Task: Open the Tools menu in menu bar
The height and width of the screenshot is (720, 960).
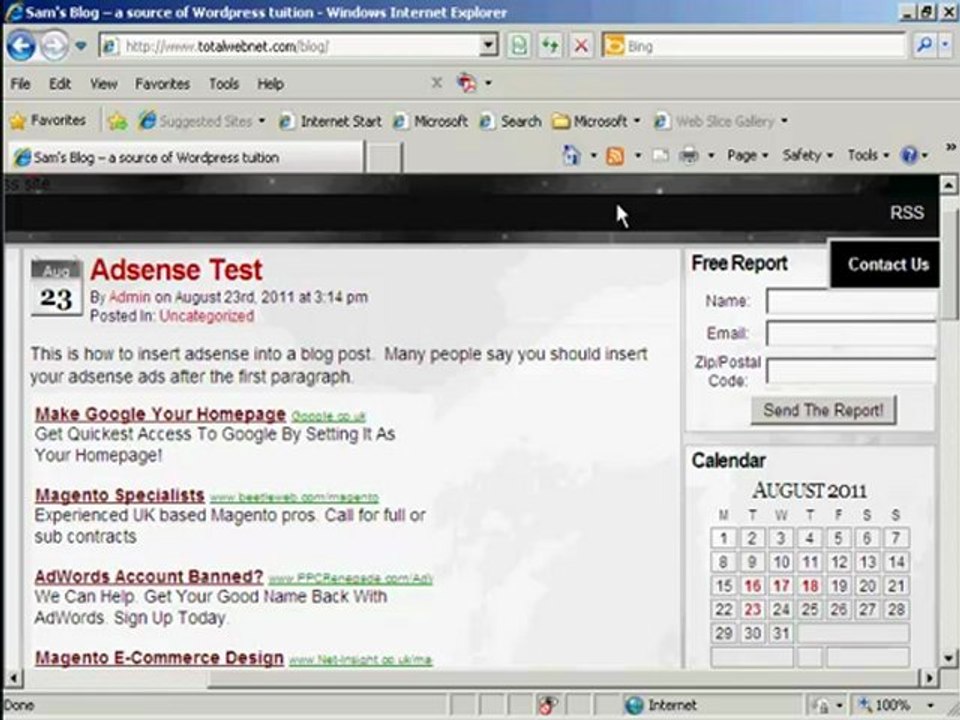Action: [224, 84]
